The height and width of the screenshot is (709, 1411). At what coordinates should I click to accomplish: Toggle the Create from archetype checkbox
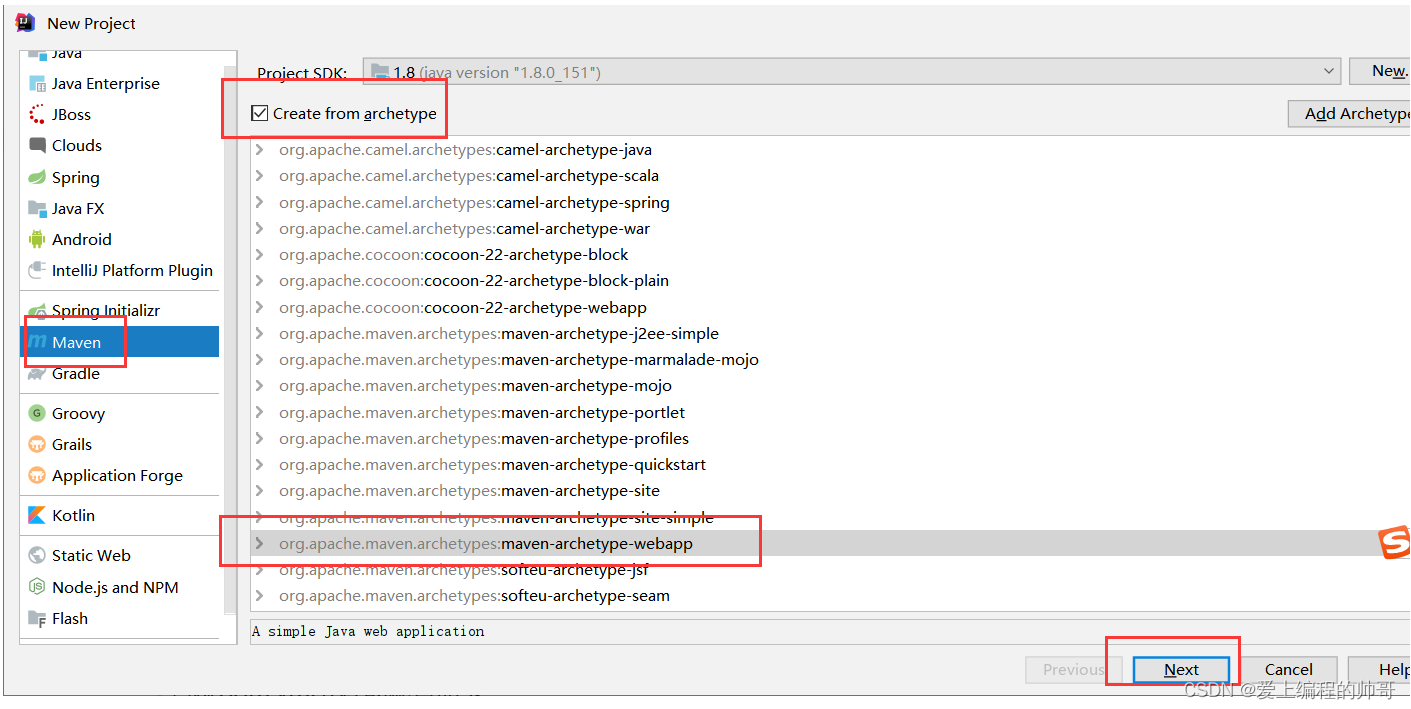point(260,114)
